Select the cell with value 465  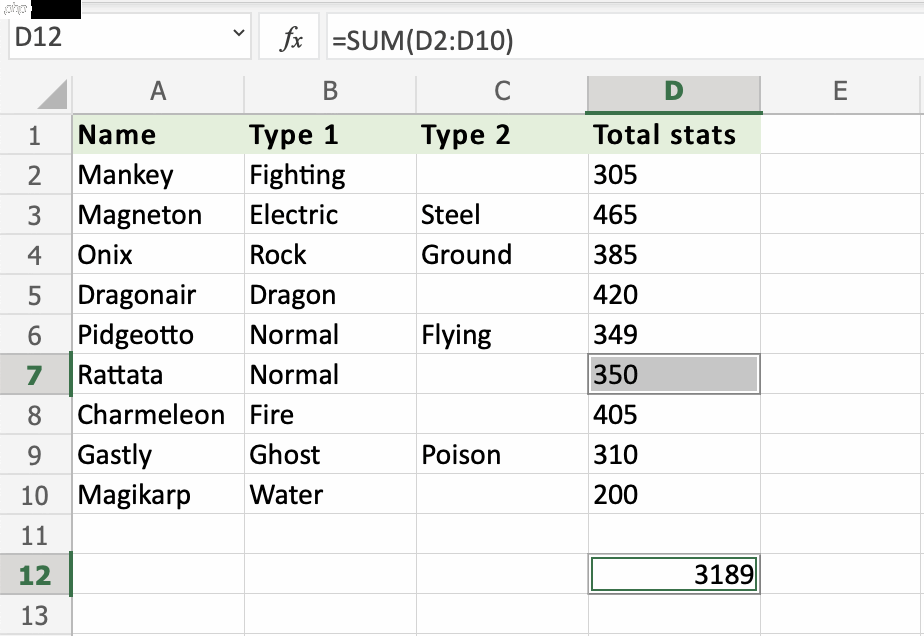point(674,215)
